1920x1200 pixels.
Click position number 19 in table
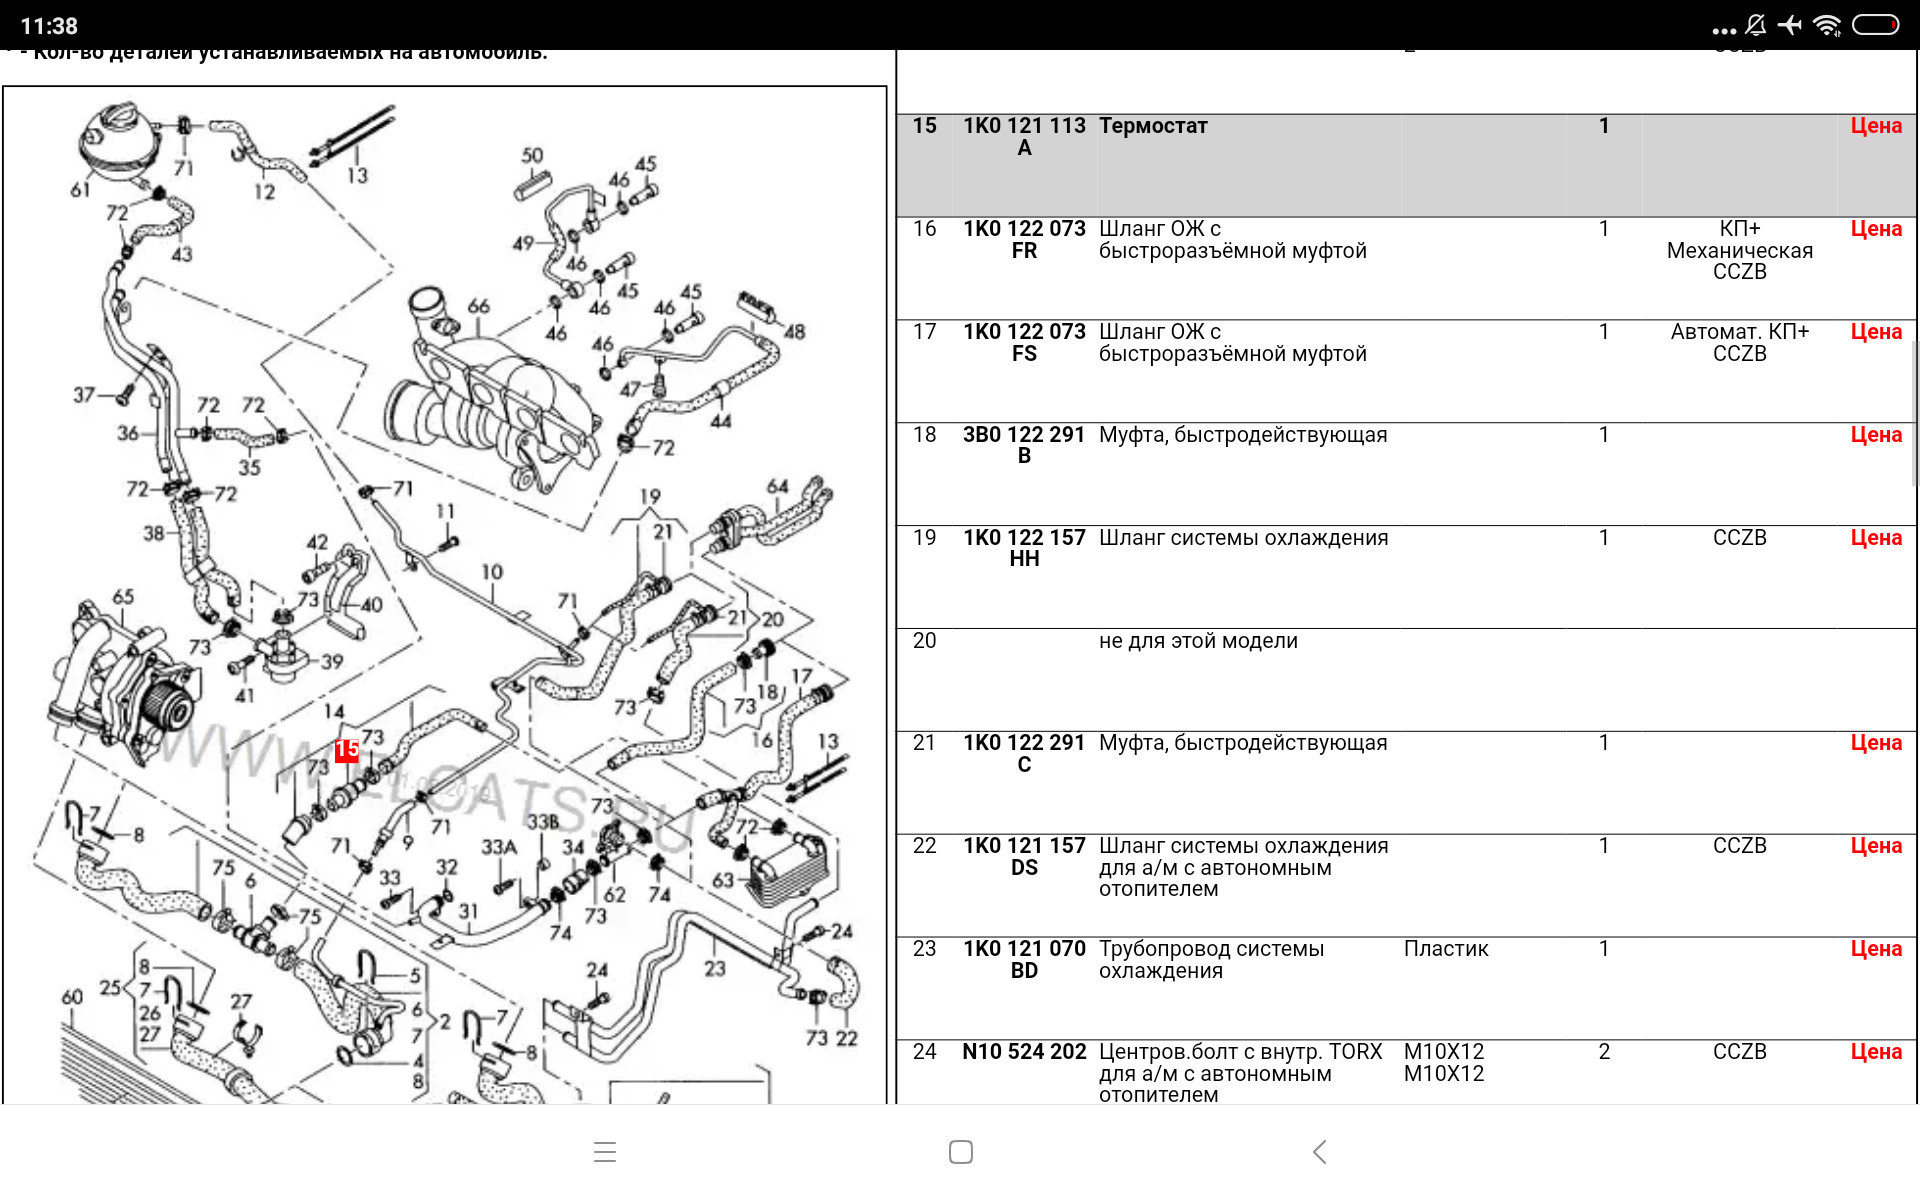[x=925, y=538]
